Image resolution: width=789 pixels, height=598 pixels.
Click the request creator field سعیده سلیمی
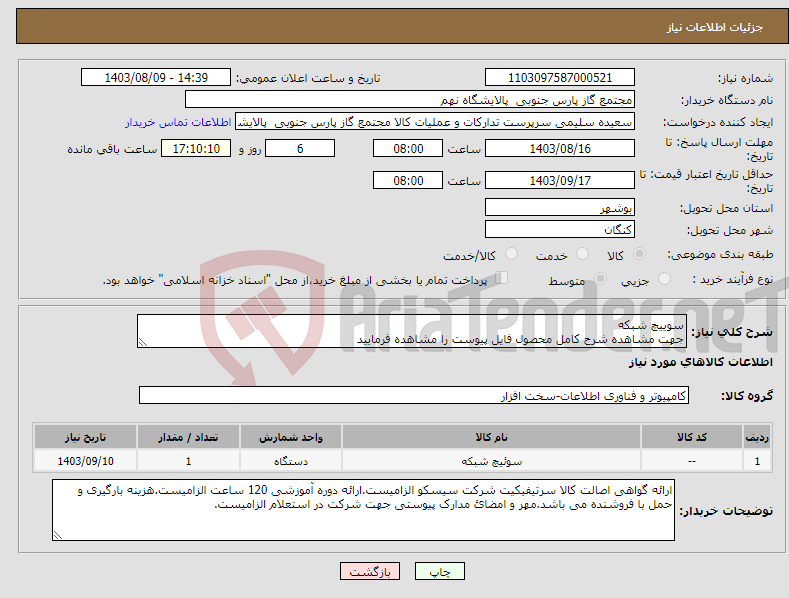coord(435,121)
